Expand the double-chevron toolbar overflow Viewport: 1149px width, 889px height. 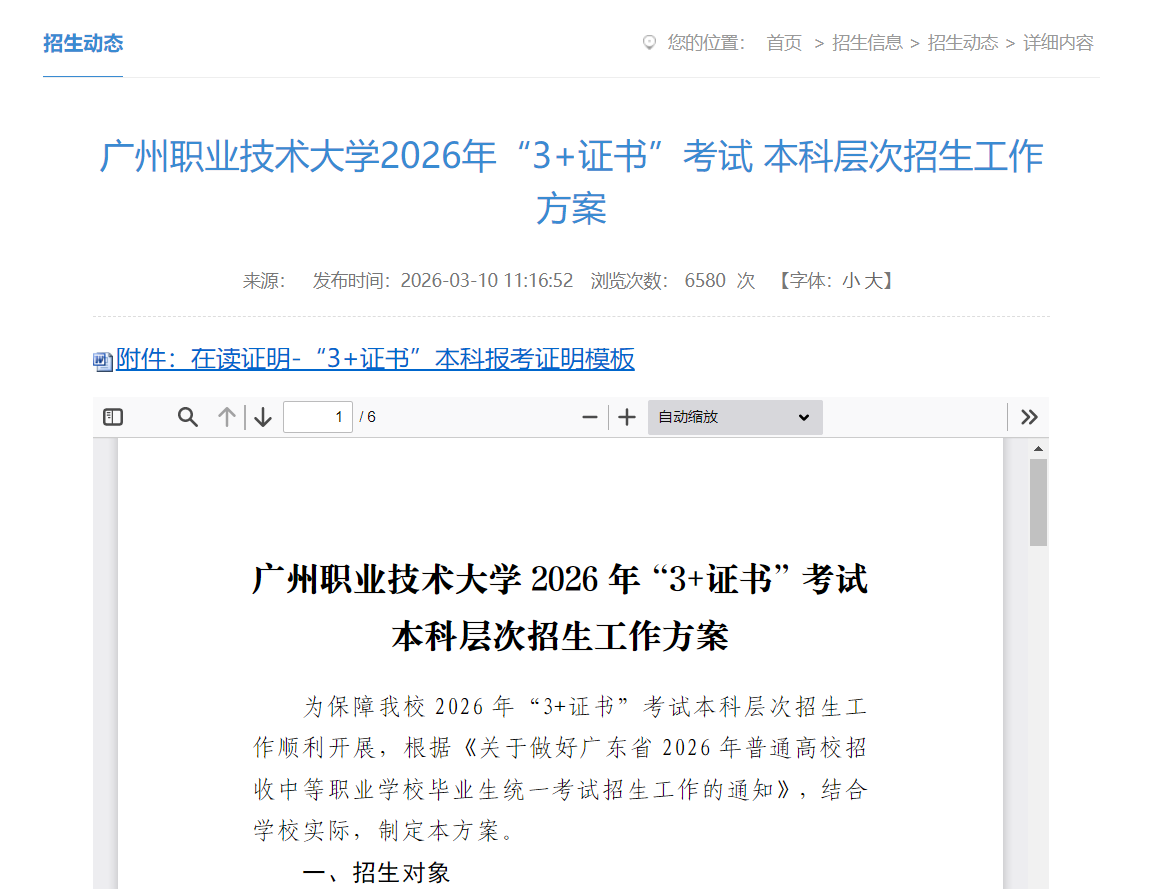click(1029, 417)
